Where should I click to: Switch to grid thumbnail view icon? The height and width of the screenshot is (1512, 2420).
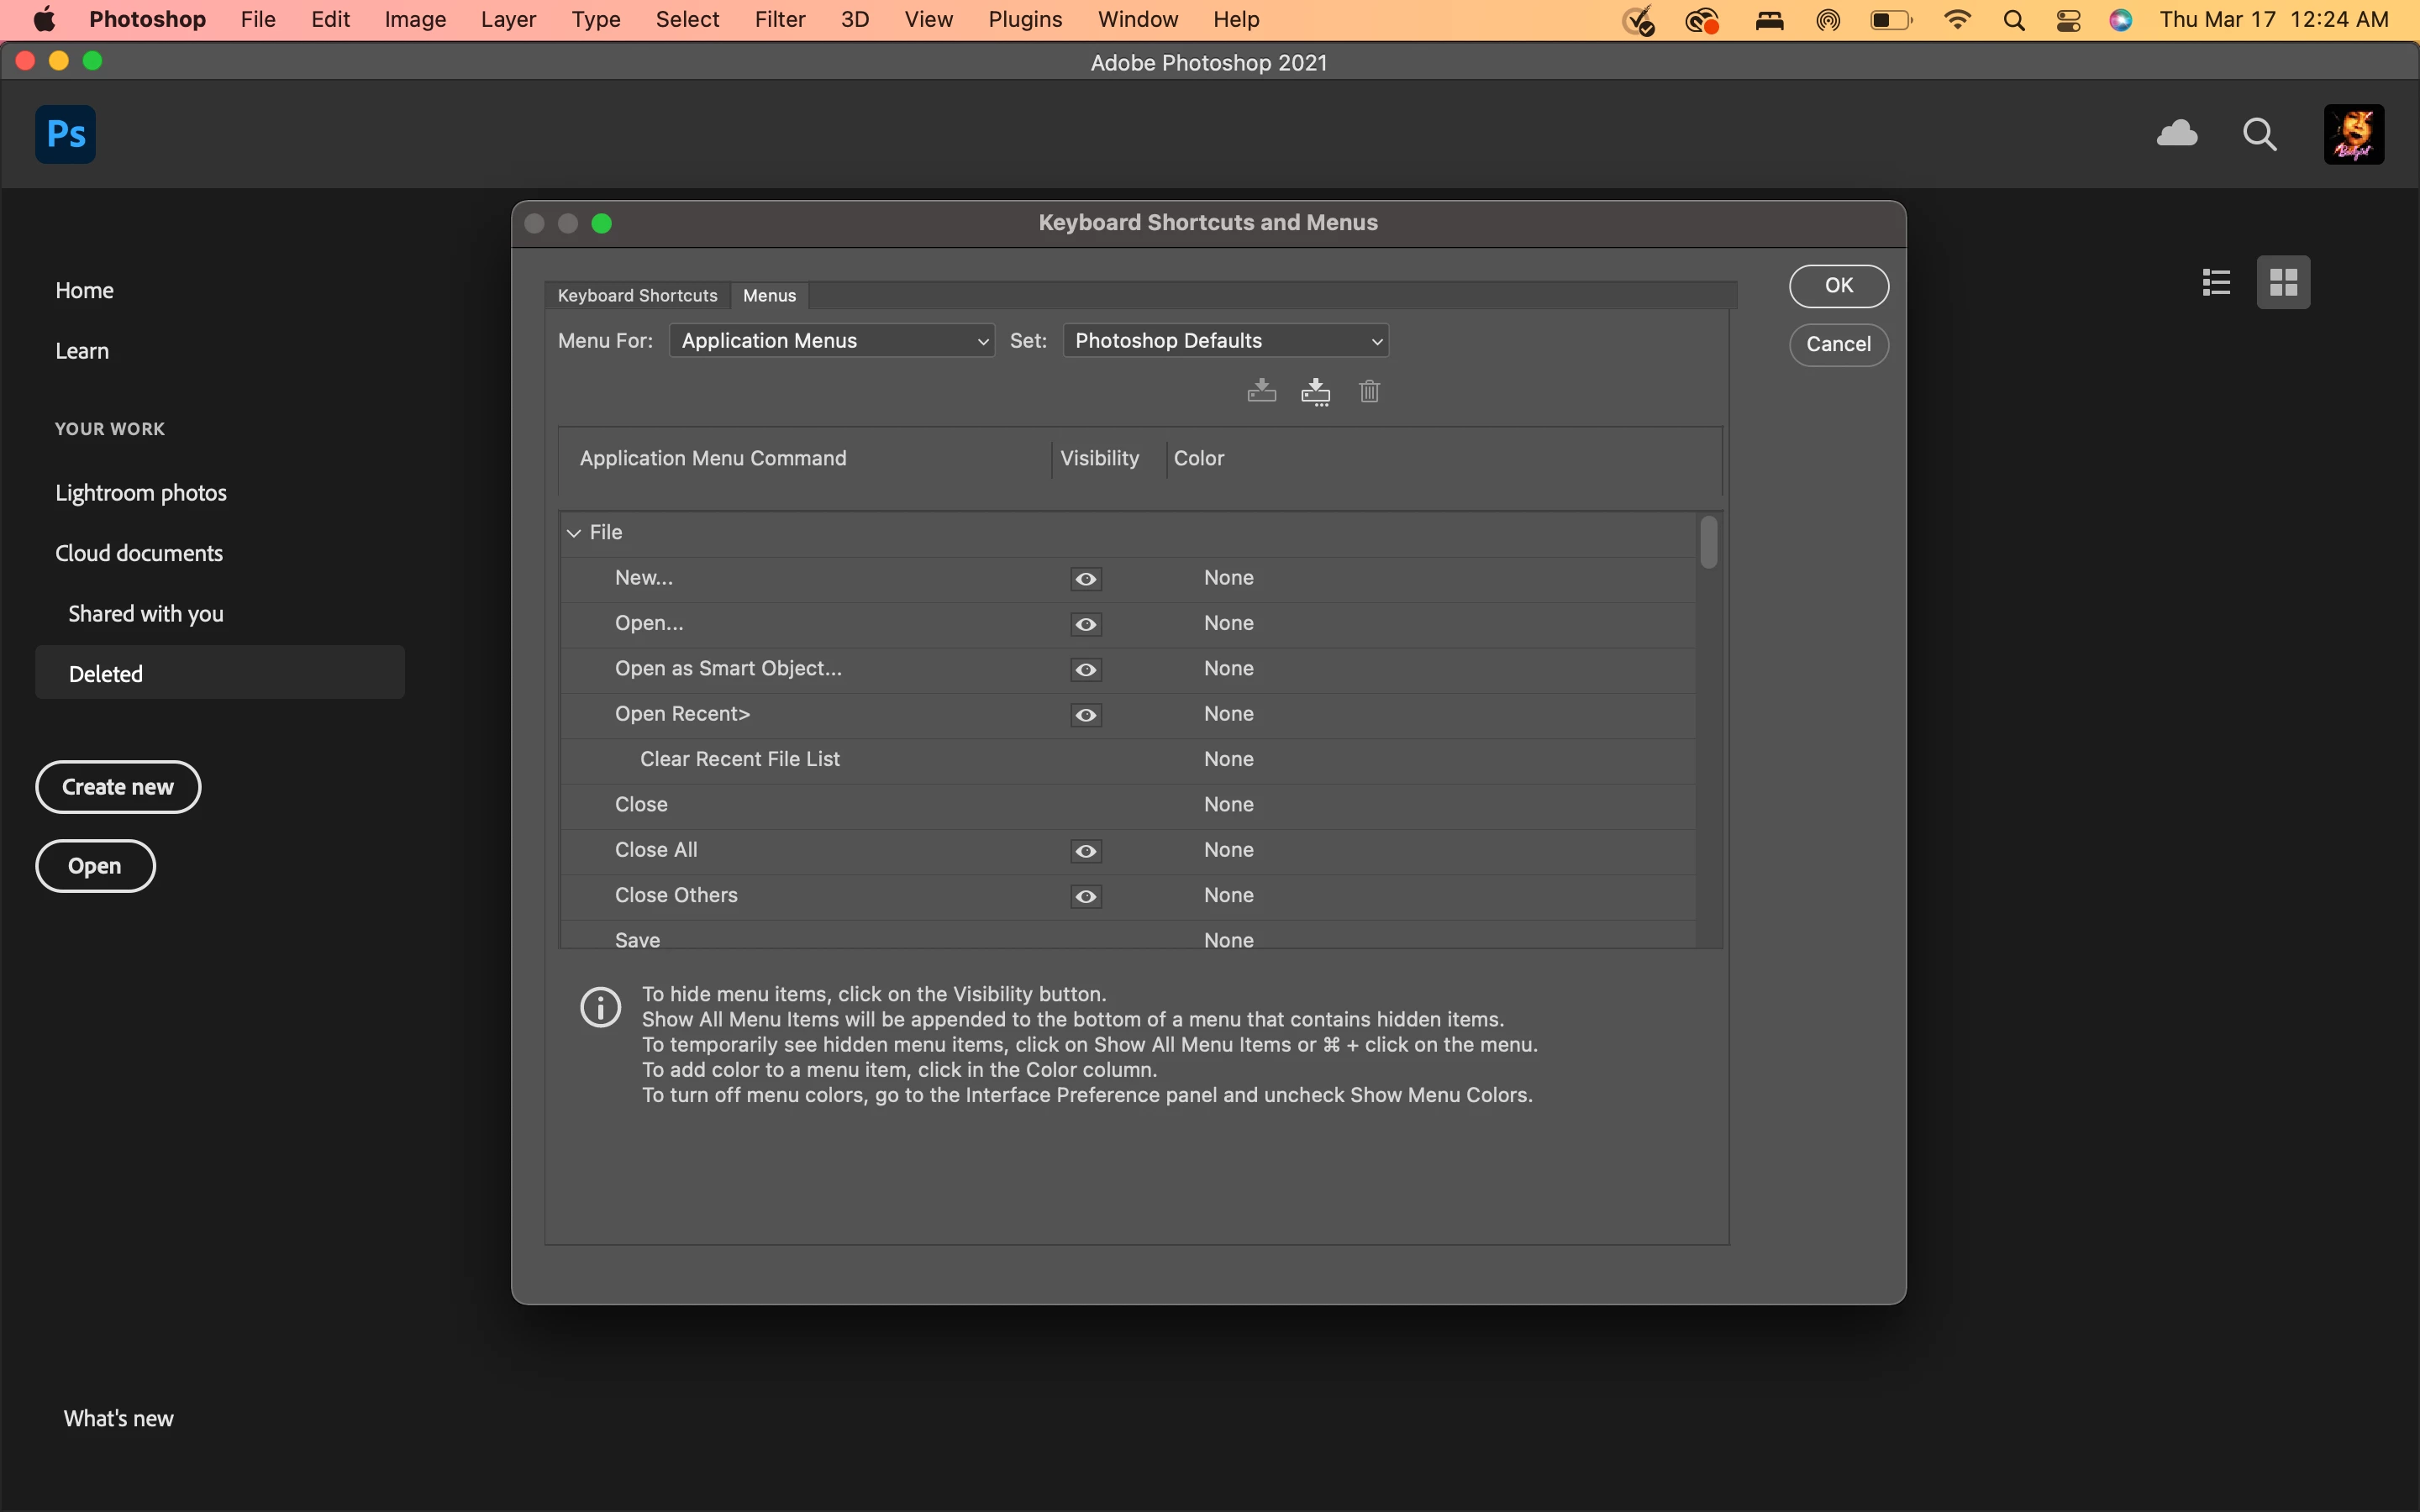(2283, 283)
